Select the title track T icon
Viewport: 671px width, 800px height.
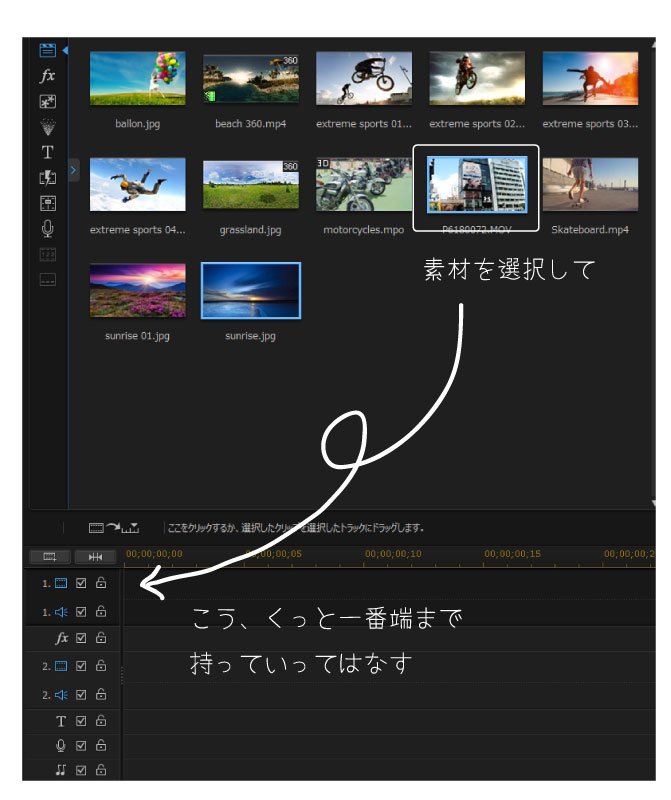[61, 721]
